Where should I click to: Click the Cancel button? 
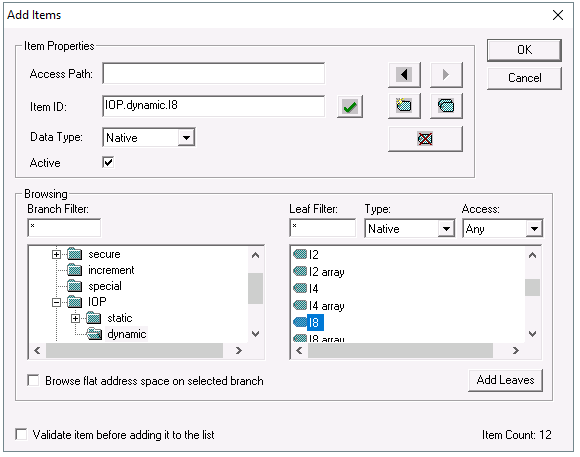[524, 78]
